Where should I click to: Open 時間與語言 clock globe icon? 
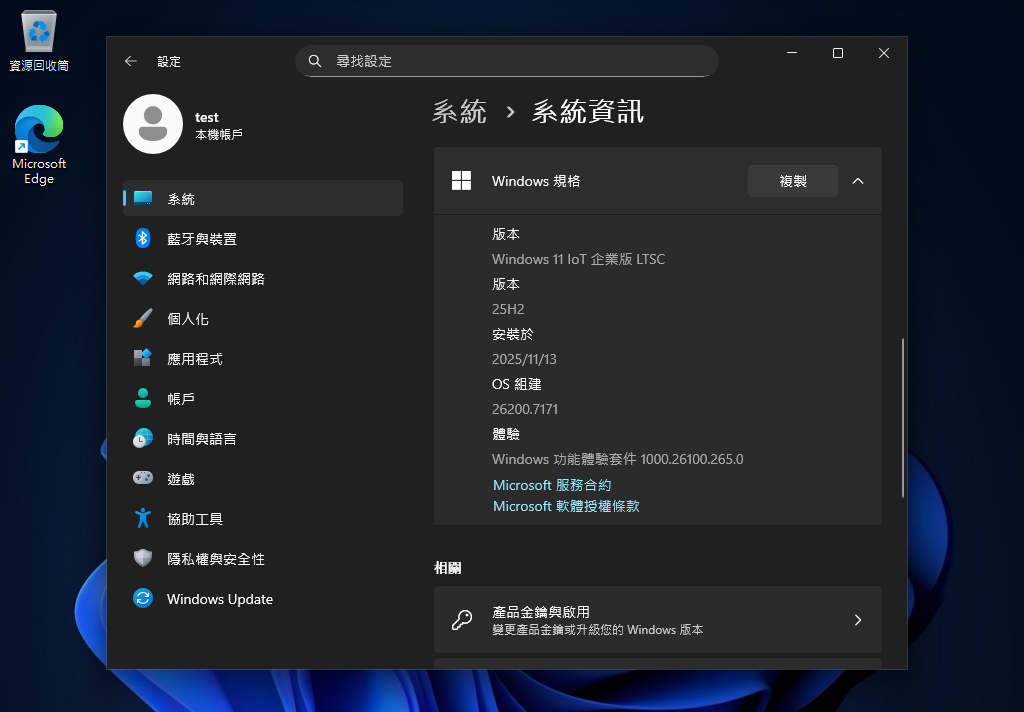point(143,439)
